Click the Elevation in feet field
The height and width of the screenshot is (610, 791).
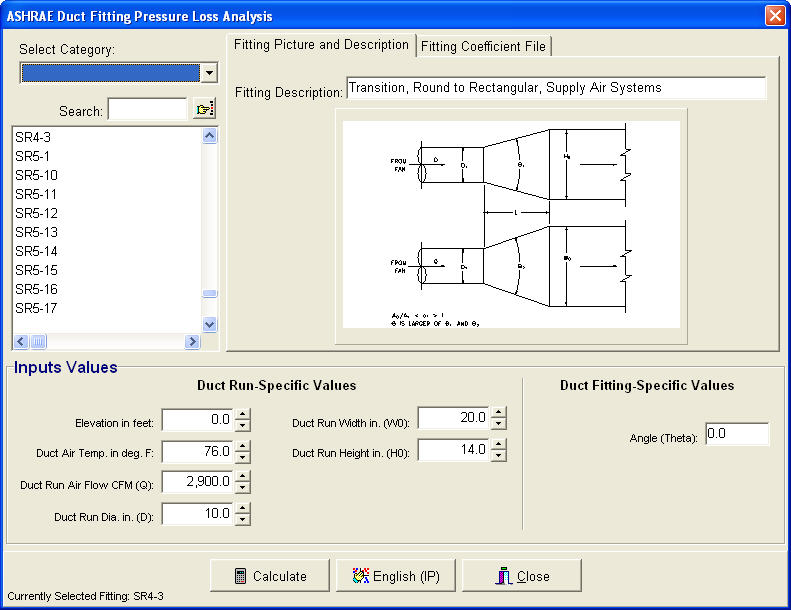[197, 420]
